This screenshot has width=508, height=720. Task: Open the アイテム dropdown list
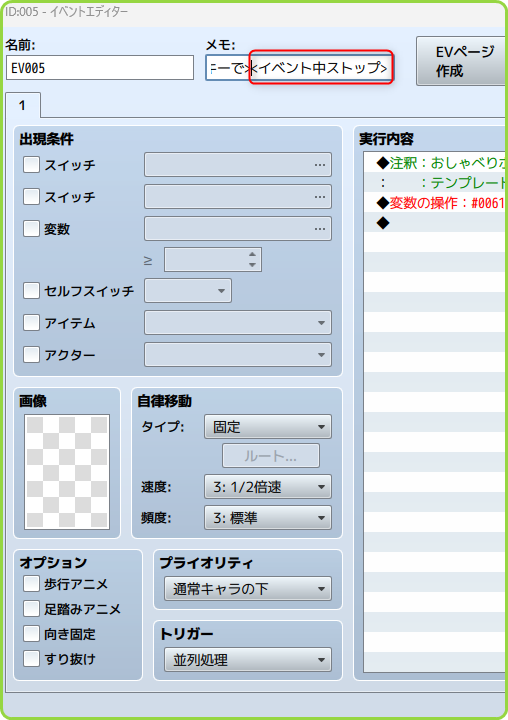pyautogui.click(x=238, y=323)
